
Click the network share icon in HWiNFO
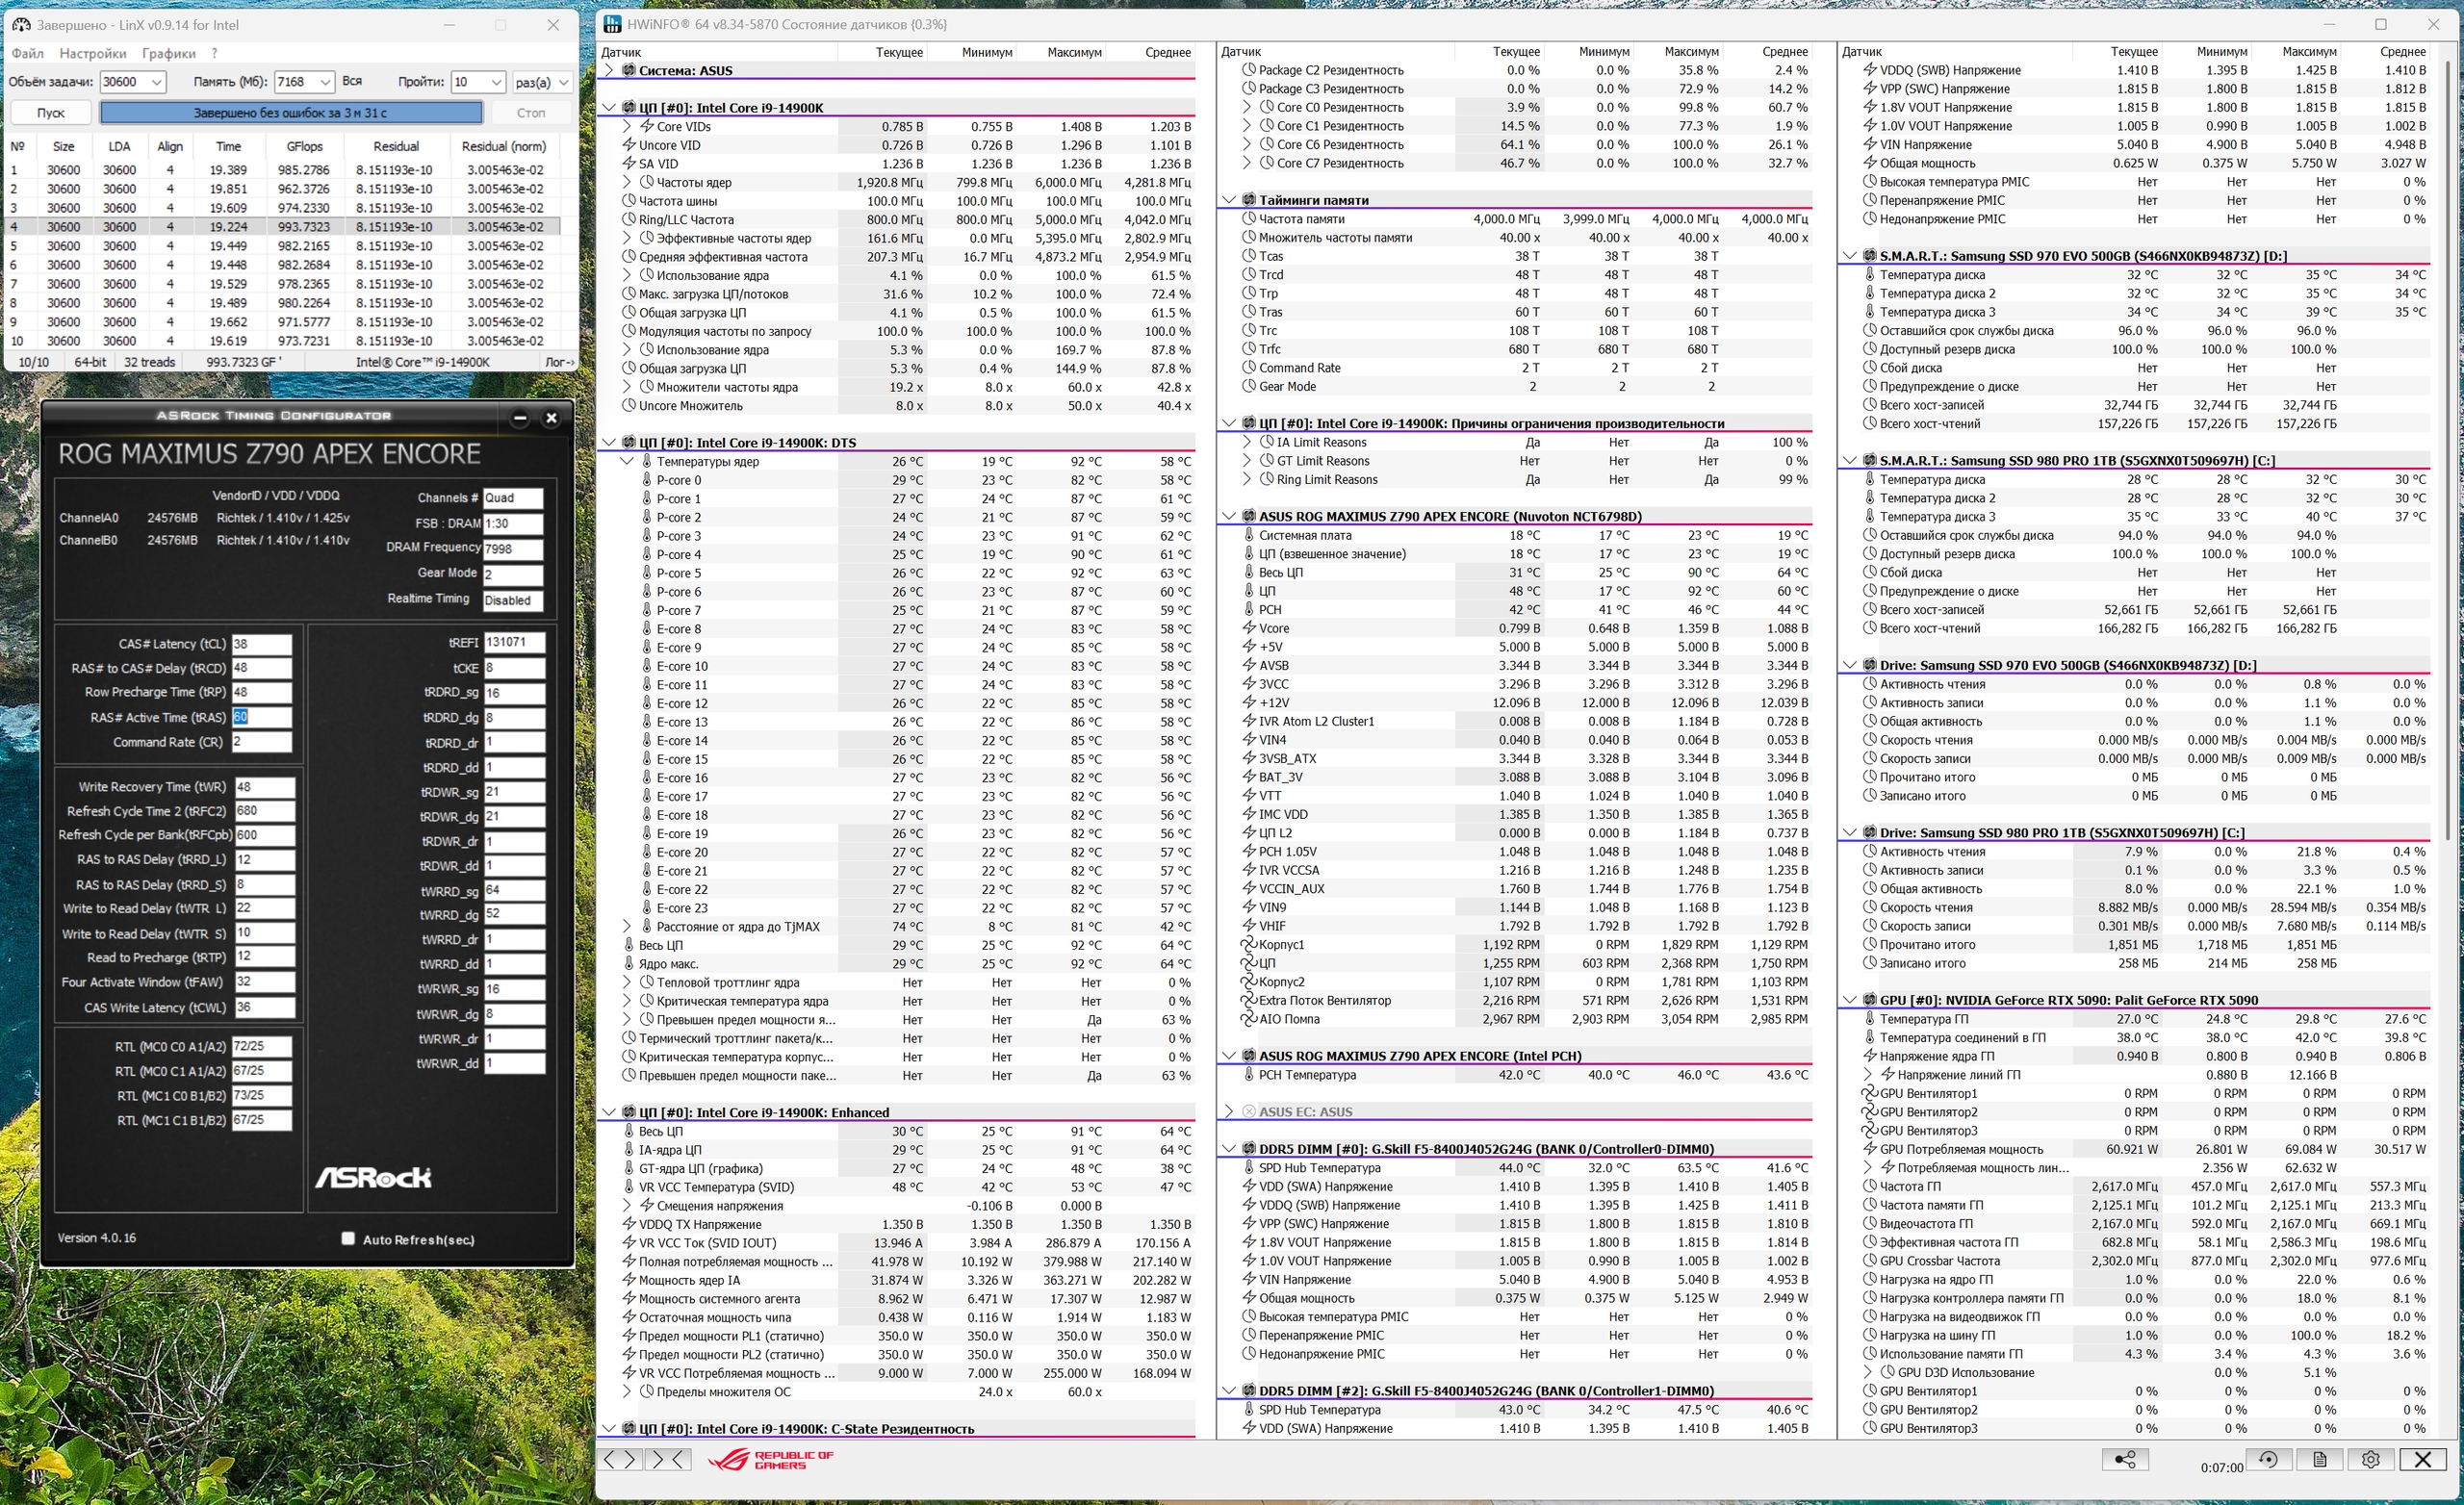click(x=2125, y=1459)
